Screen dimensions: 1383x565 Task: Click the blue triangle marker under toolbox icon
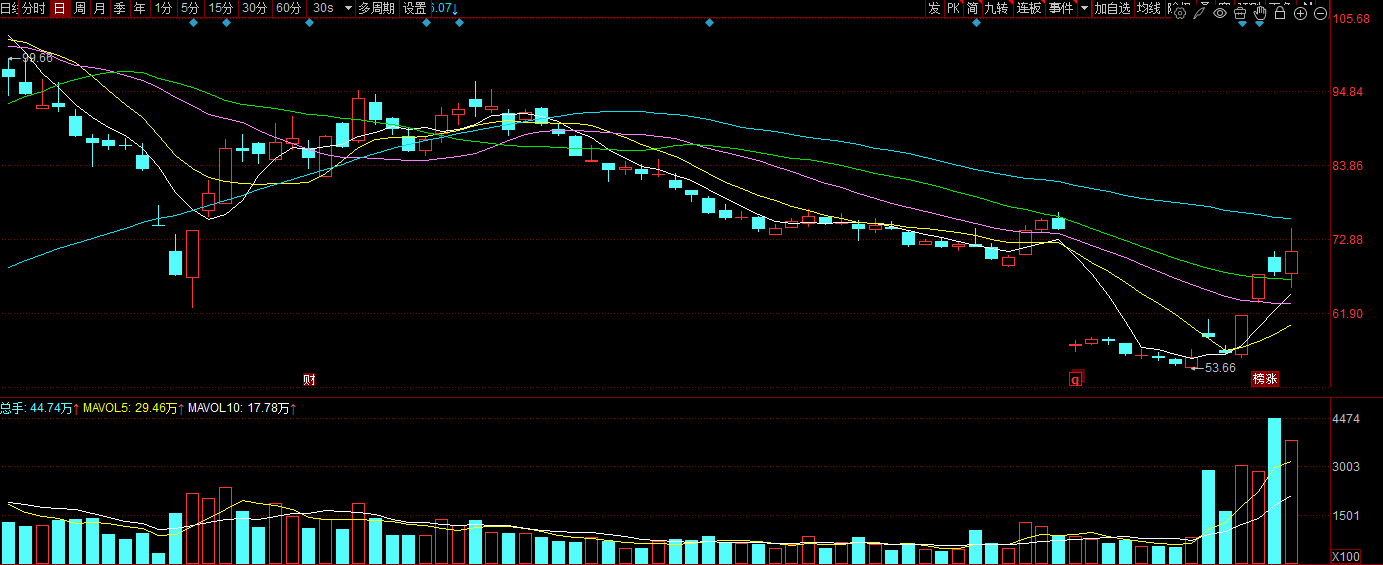[1242, 24]
